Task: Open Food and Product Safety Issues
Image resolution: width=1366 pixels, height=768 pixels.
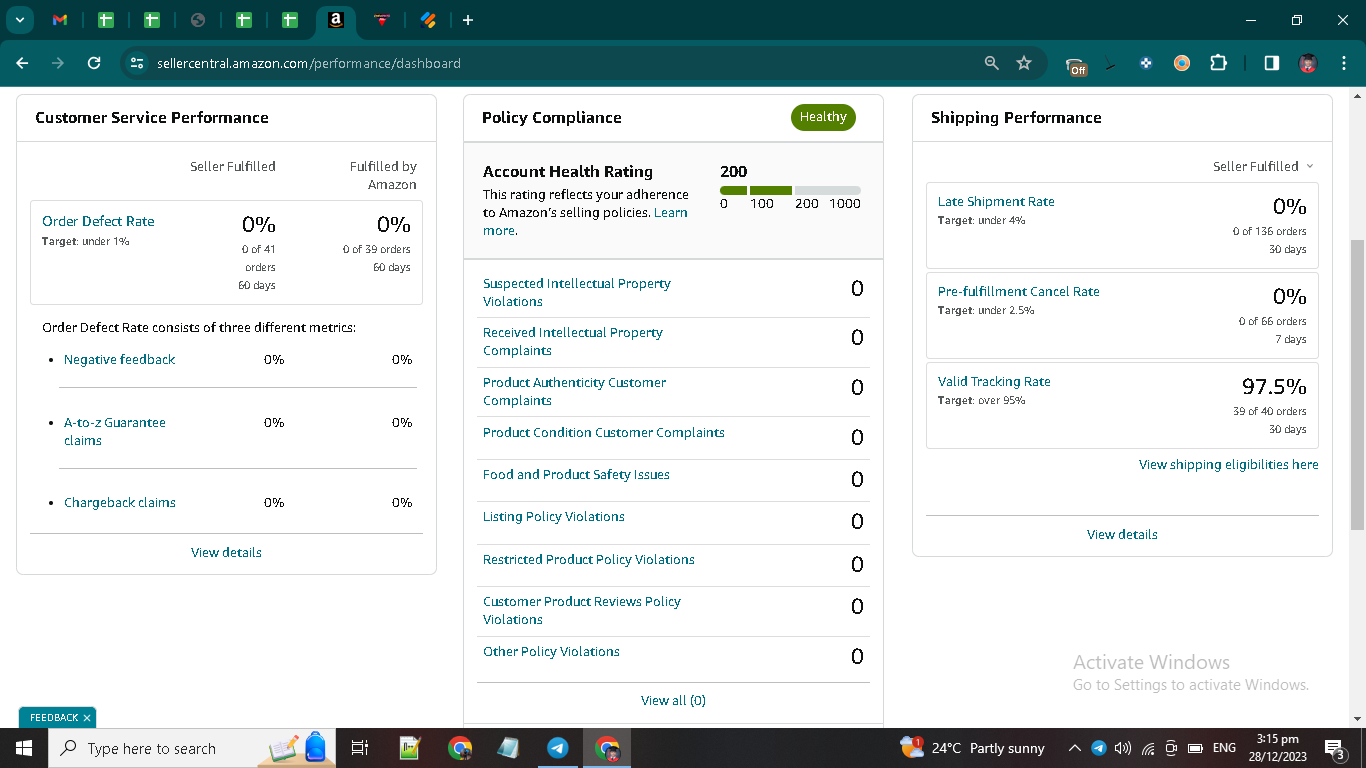Action: (576, 474)
